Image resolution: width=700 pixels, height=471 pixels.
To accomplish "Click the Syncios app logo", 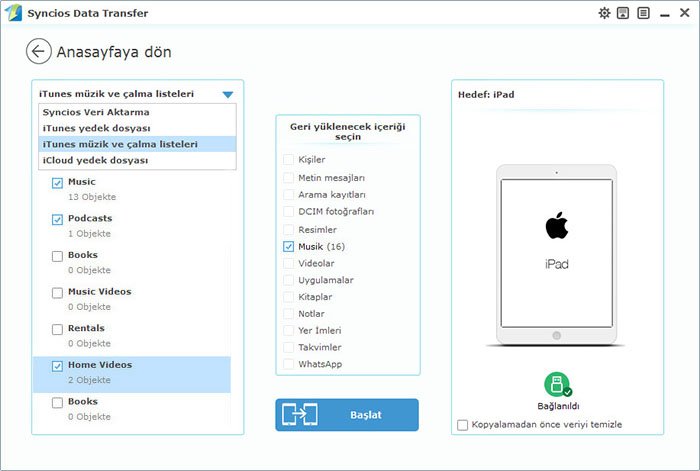I will (x=13, y=13).
